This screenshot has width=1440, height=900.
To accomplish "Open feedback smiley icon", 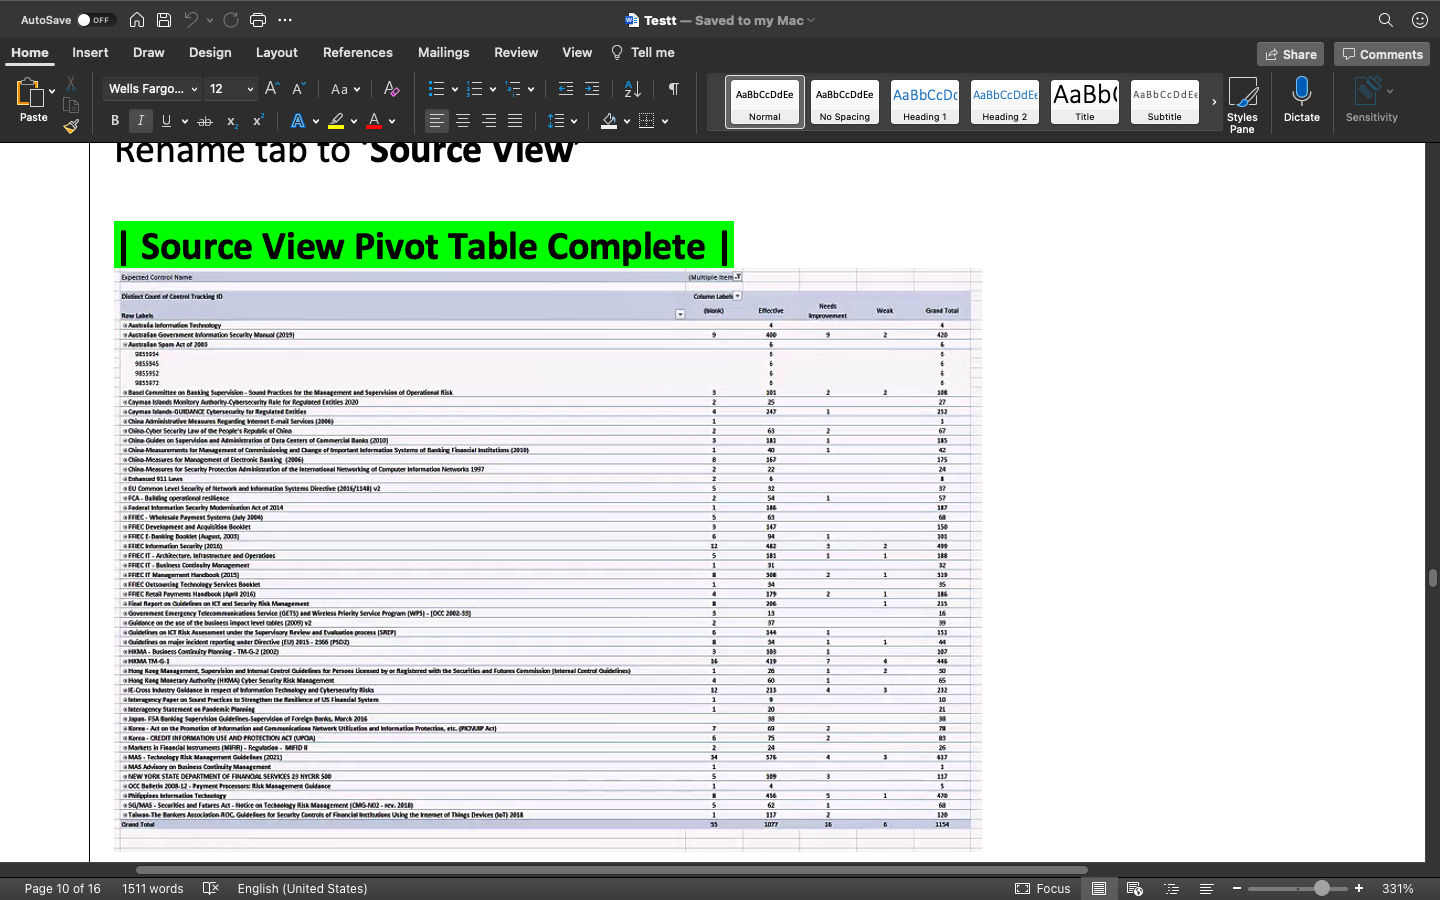I will pos(1420,20).
